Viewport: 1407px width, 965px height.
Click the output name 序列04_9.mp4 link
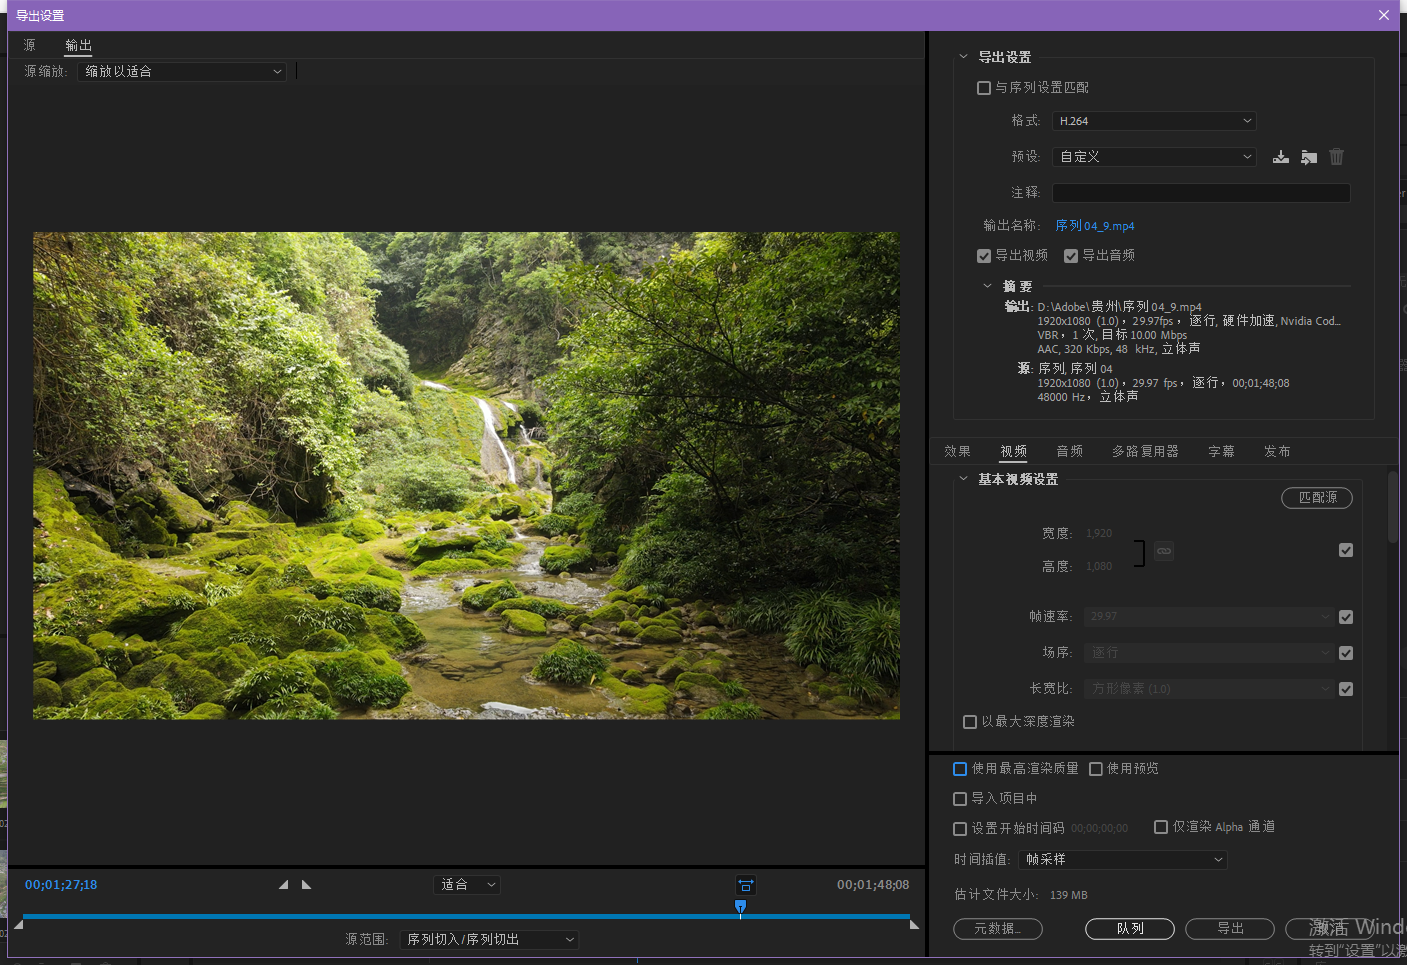[x=1095, y=226]
